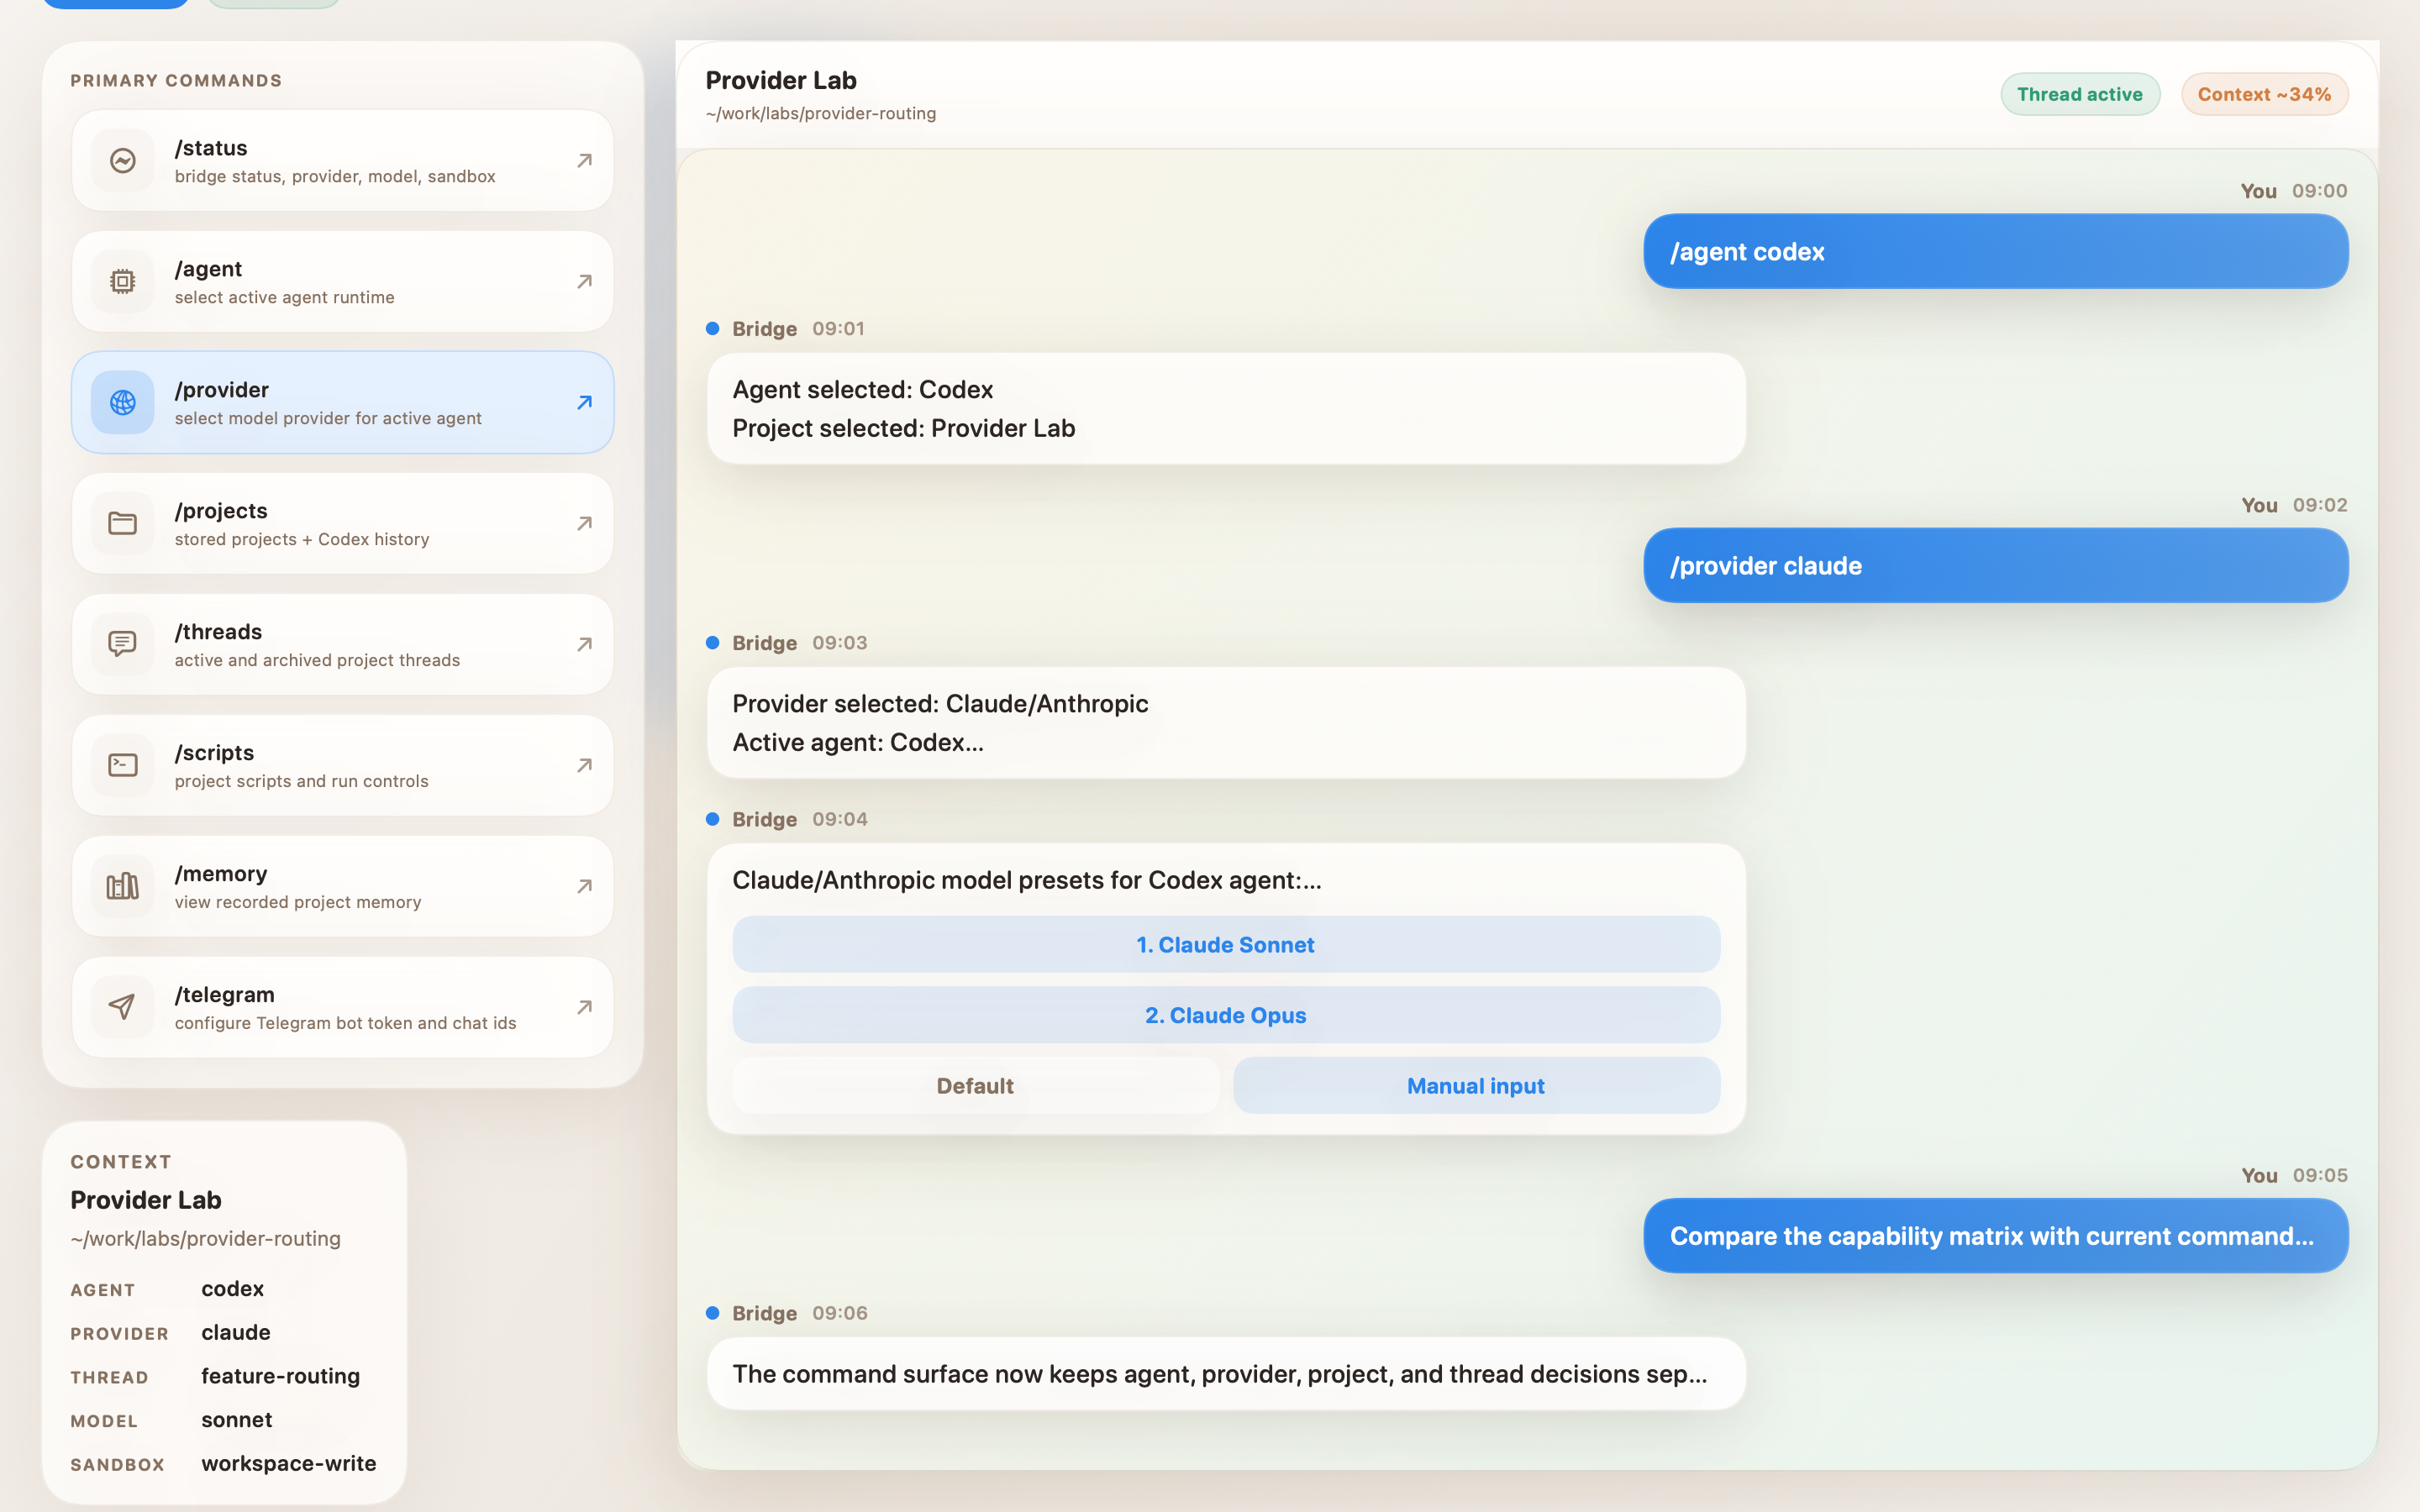
Task: Click the select active agent runtime description
Action: (284, 297)
